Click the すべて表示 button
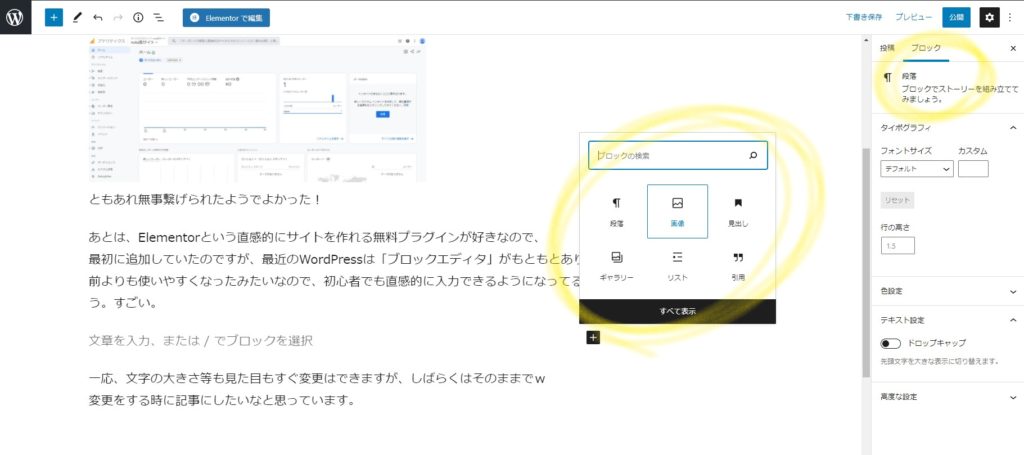This screenshot has width=1024, height=455. pos(677,311)
